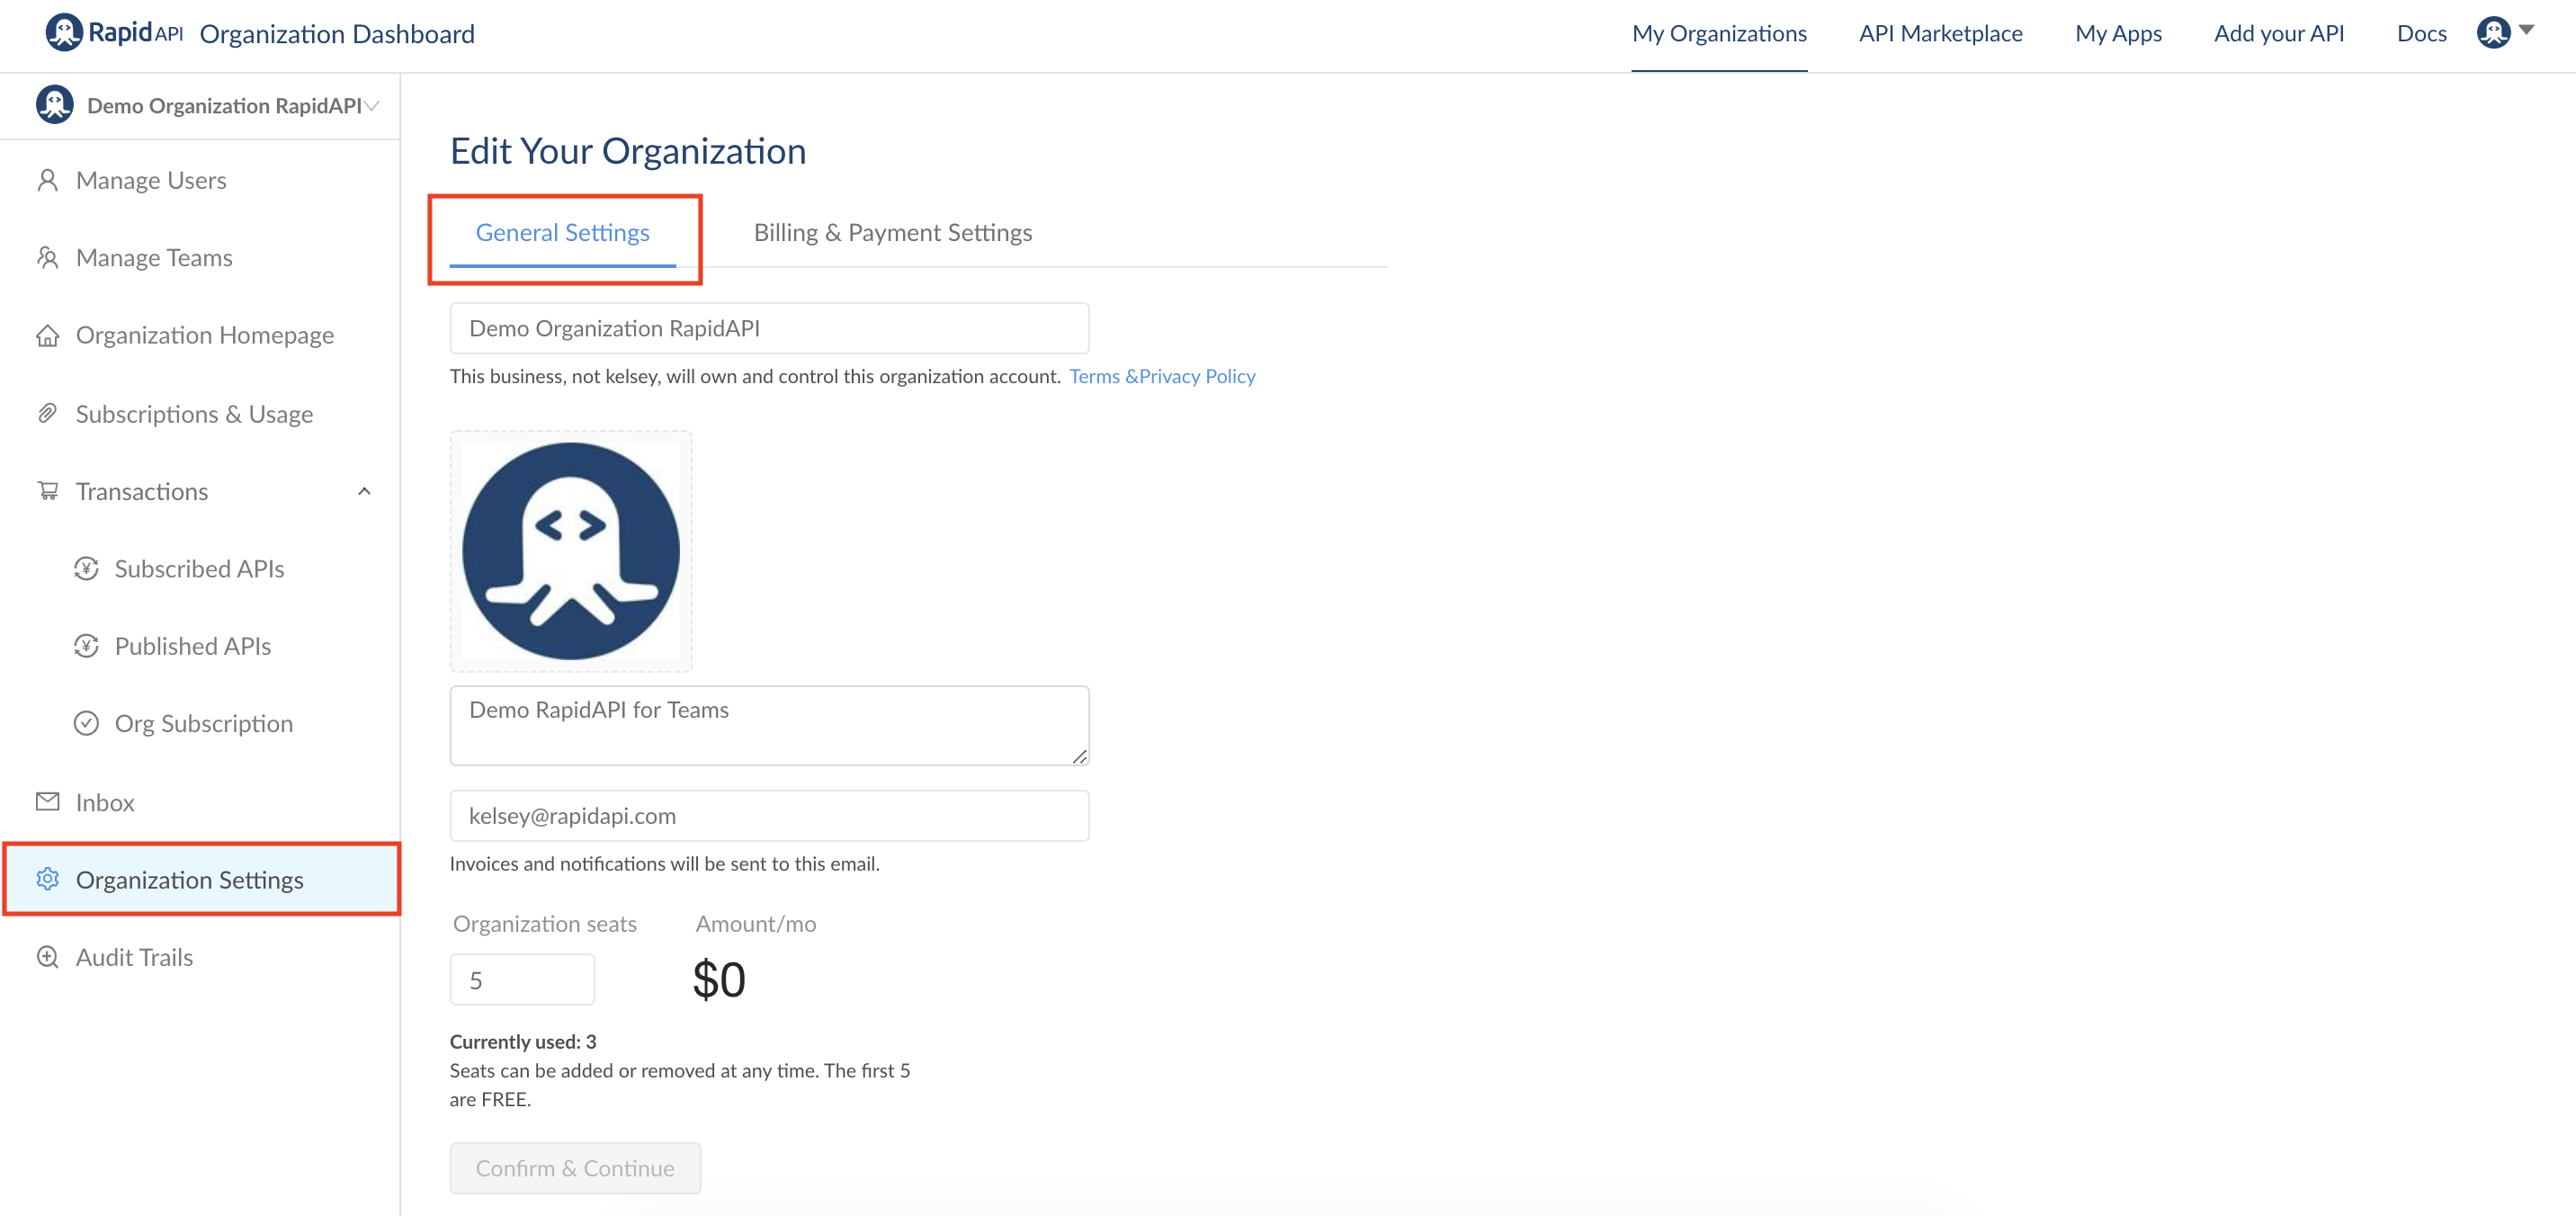Open the Terms & Privacy Policy link
The image size is (2576, 1216).
coord(1161,377)
